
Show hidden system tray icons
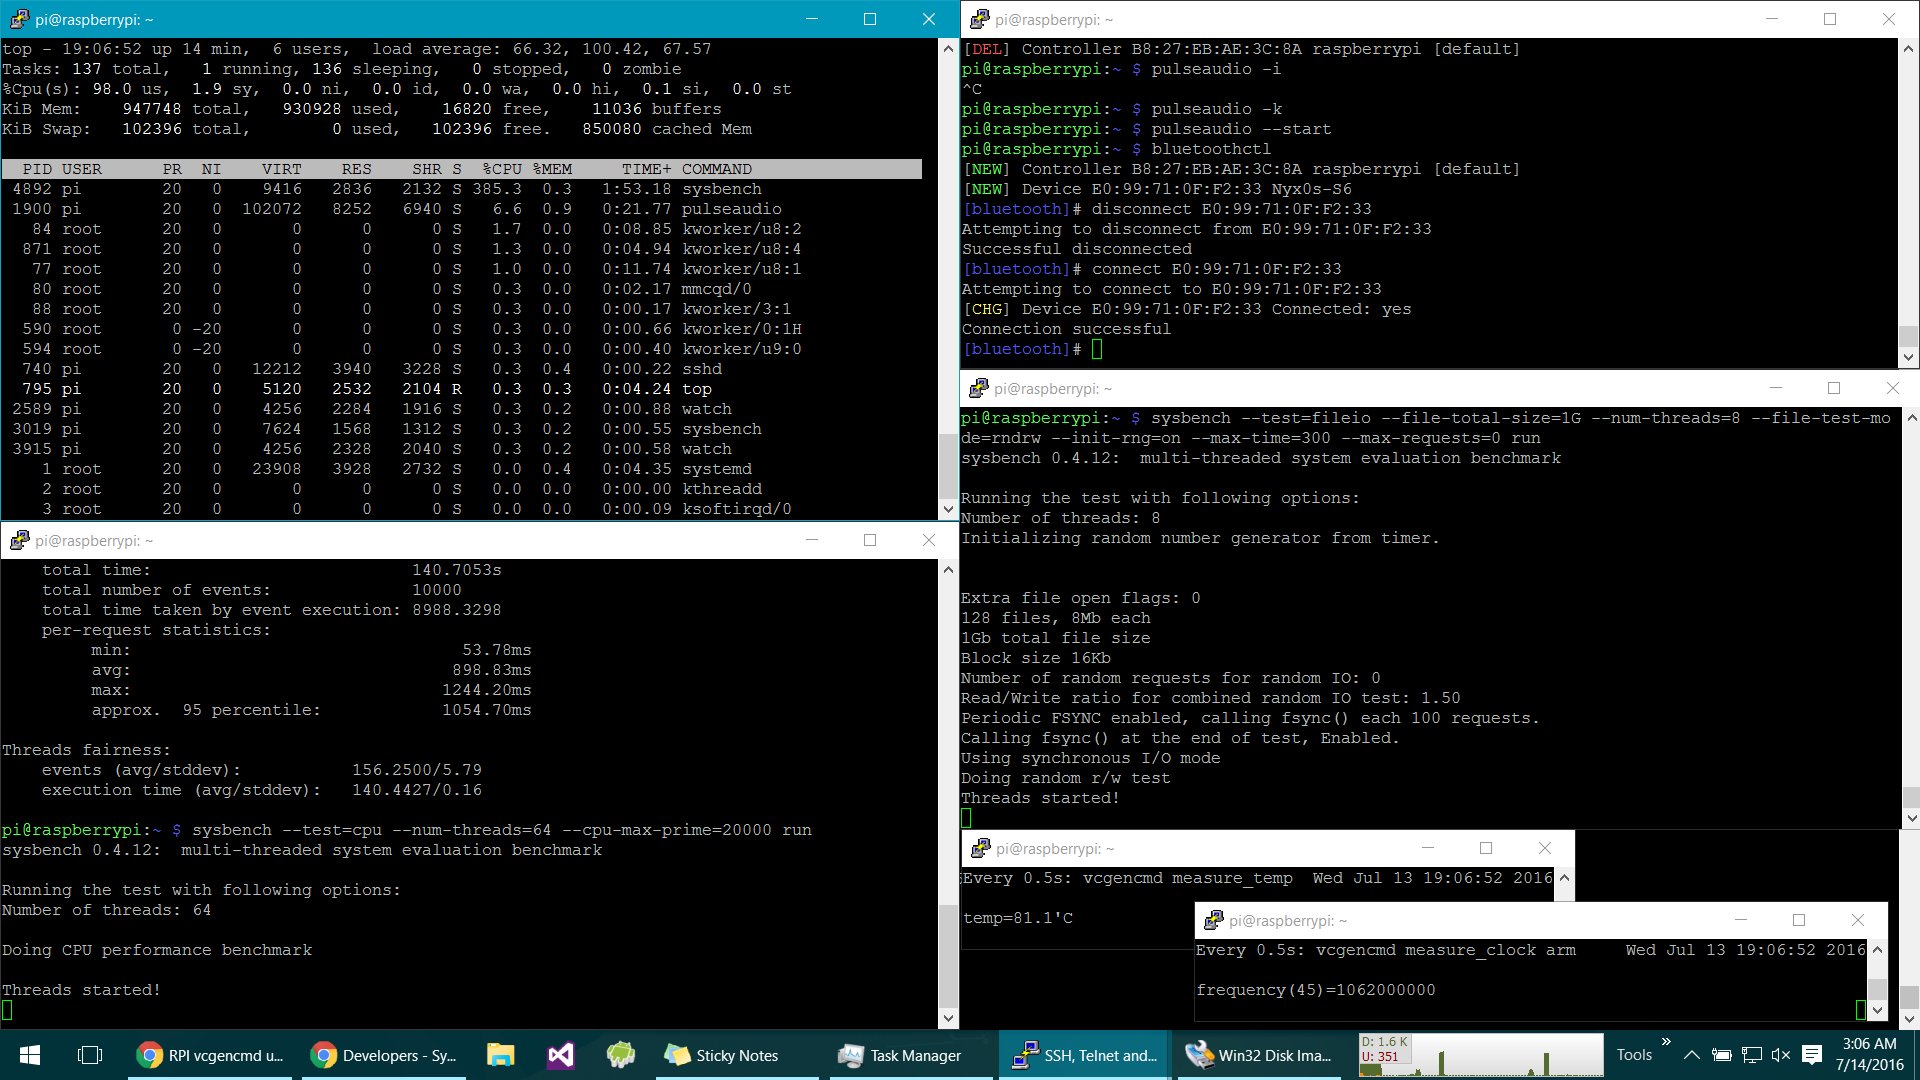[1691, 1055]
